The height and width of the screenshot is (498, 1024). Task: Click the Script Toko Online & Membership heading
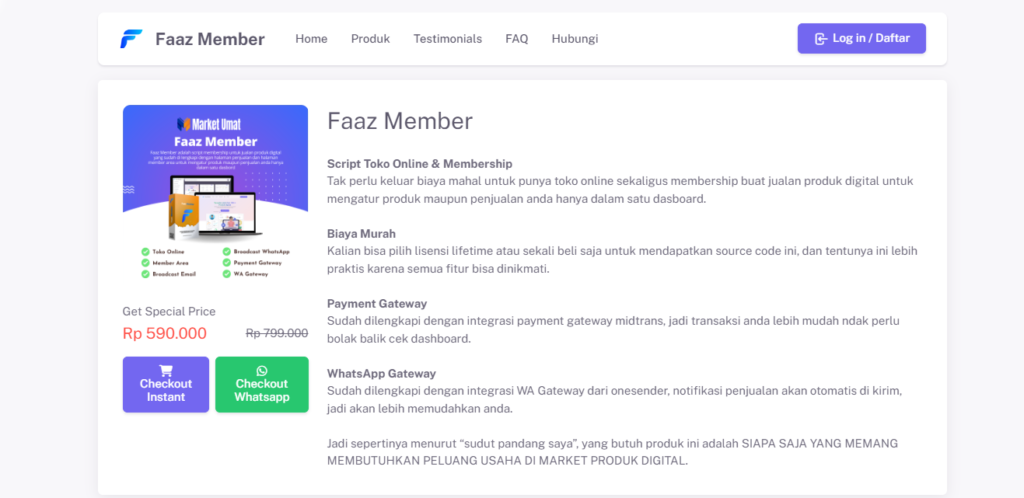pyautogui.click(x=419, y=163)
